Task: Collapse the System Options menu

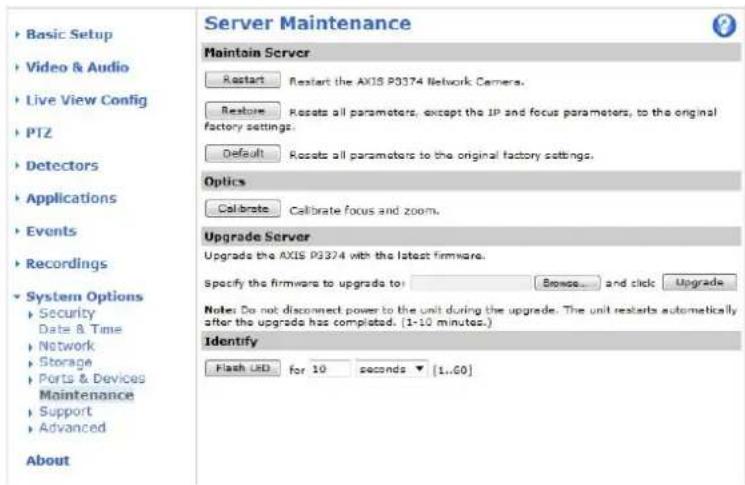Action: 84,297
